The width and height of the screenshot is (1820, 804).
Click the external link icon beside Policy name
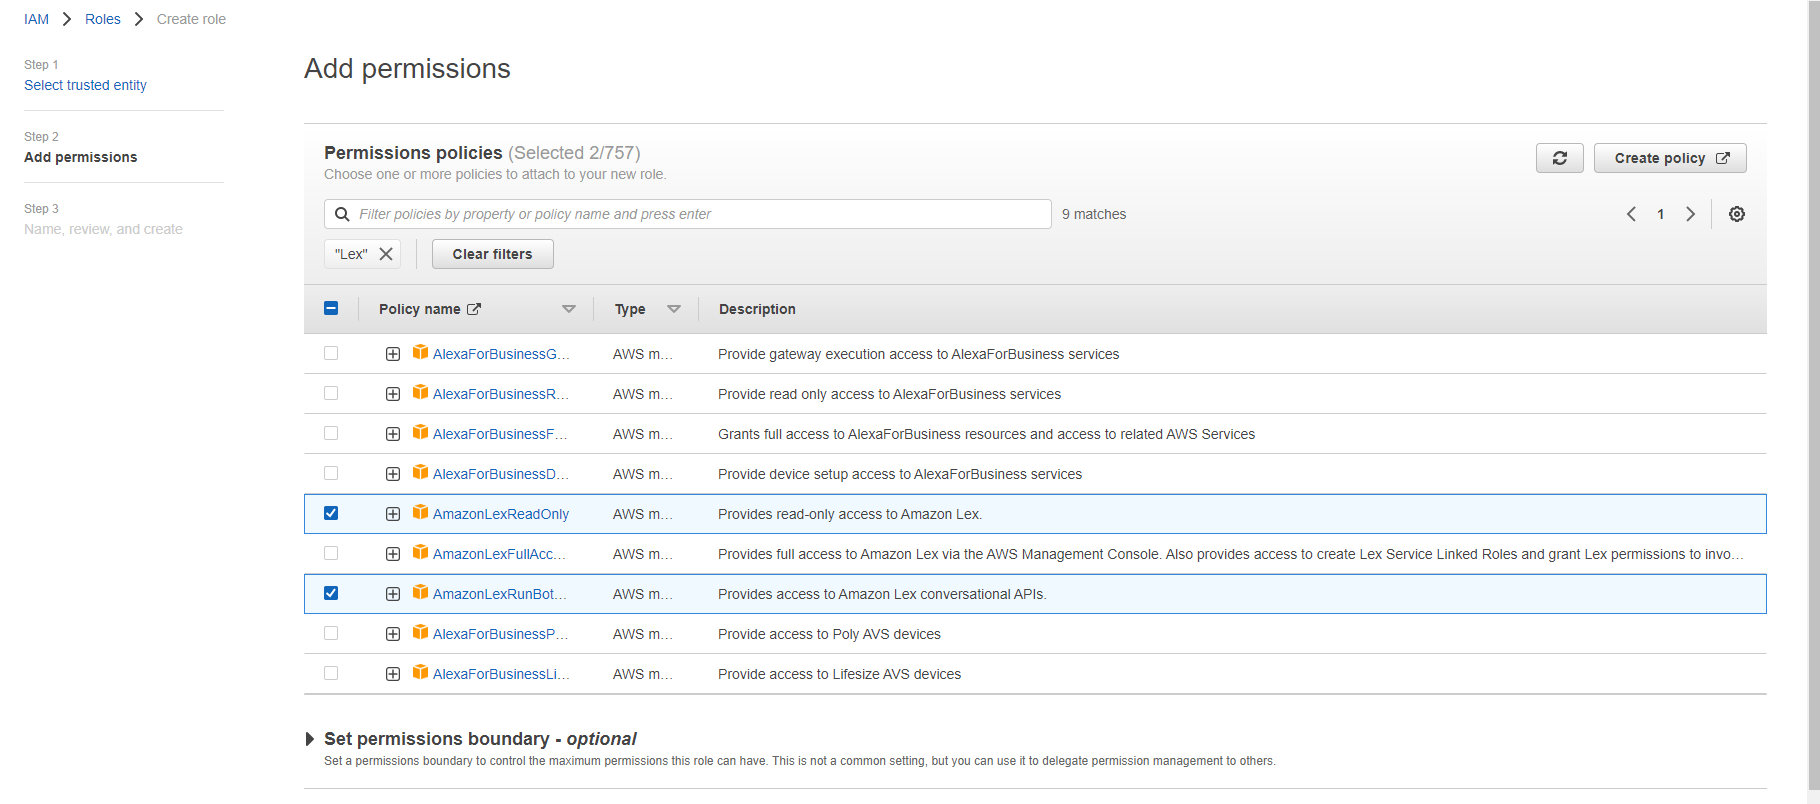(474, 309)
